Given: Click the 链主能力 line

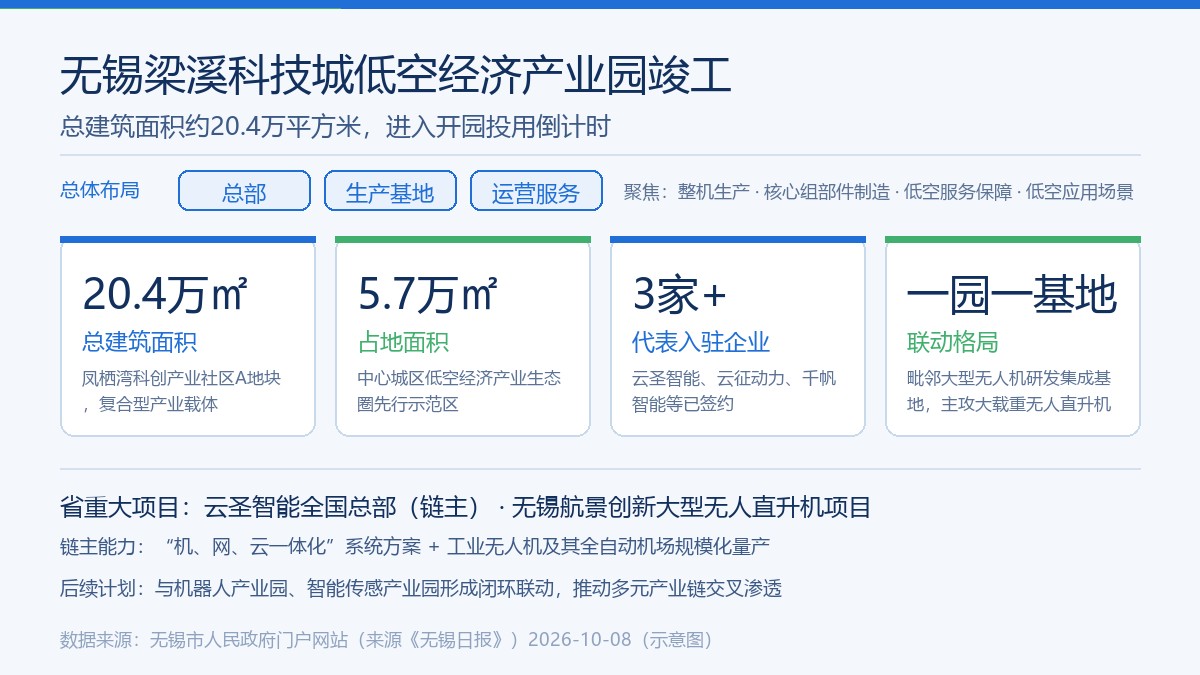Looking at the screenshot, I should point(415,547).
